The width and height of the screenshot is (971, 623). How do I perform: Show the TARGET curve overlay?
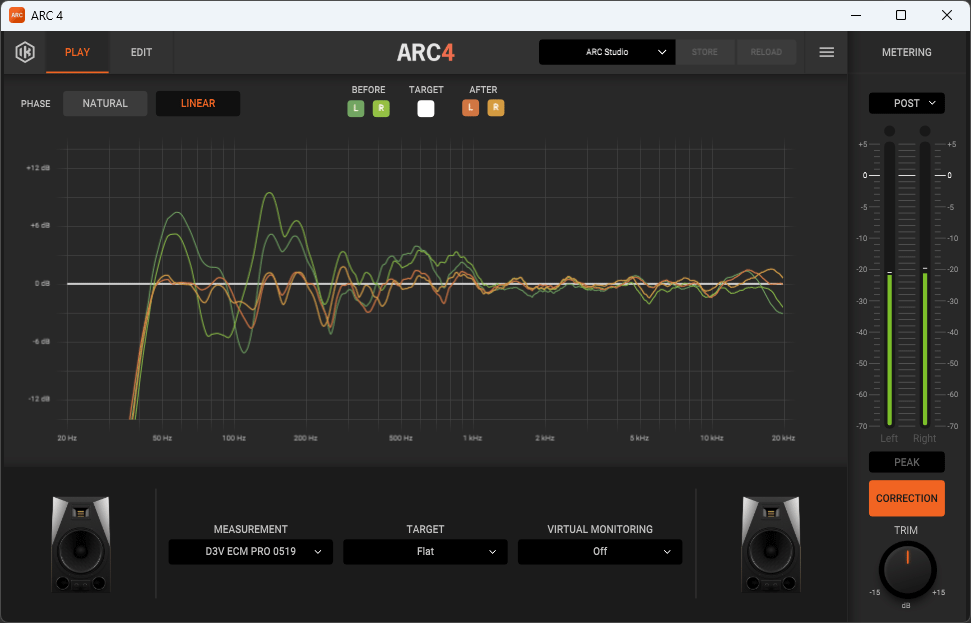(x=425, y=108)
